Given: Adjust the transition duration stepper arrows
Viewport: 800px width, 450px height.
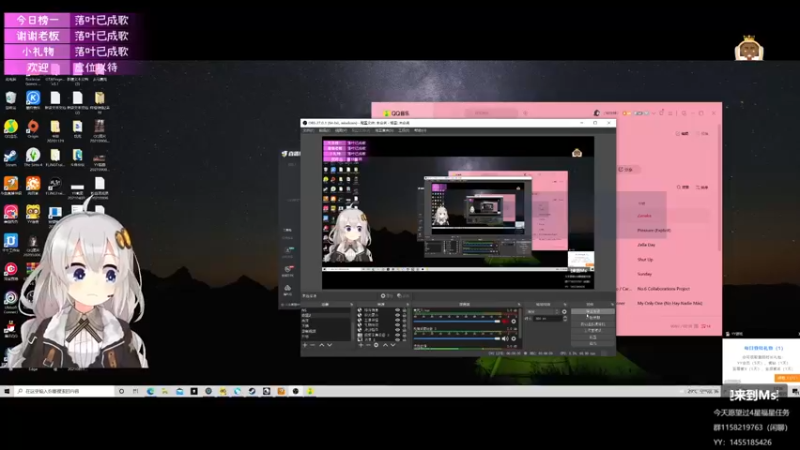Looking at the screenshot, I should 565,318.
